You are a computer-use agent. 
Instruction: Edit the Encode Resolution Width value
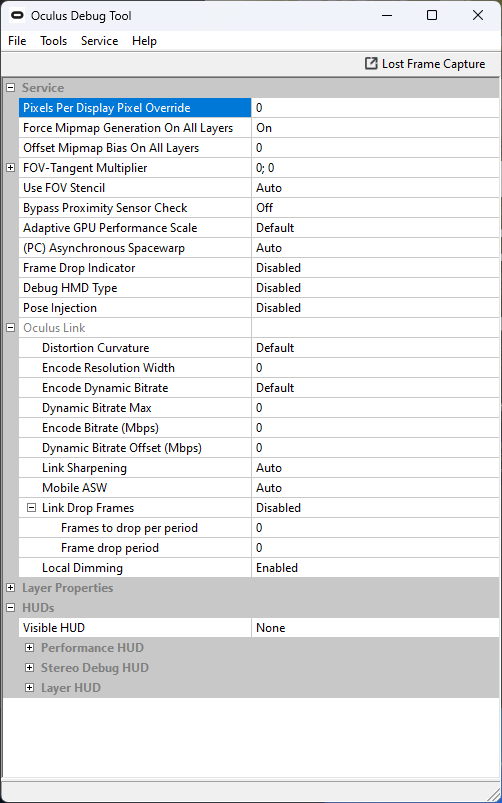[x=375, y=368]
